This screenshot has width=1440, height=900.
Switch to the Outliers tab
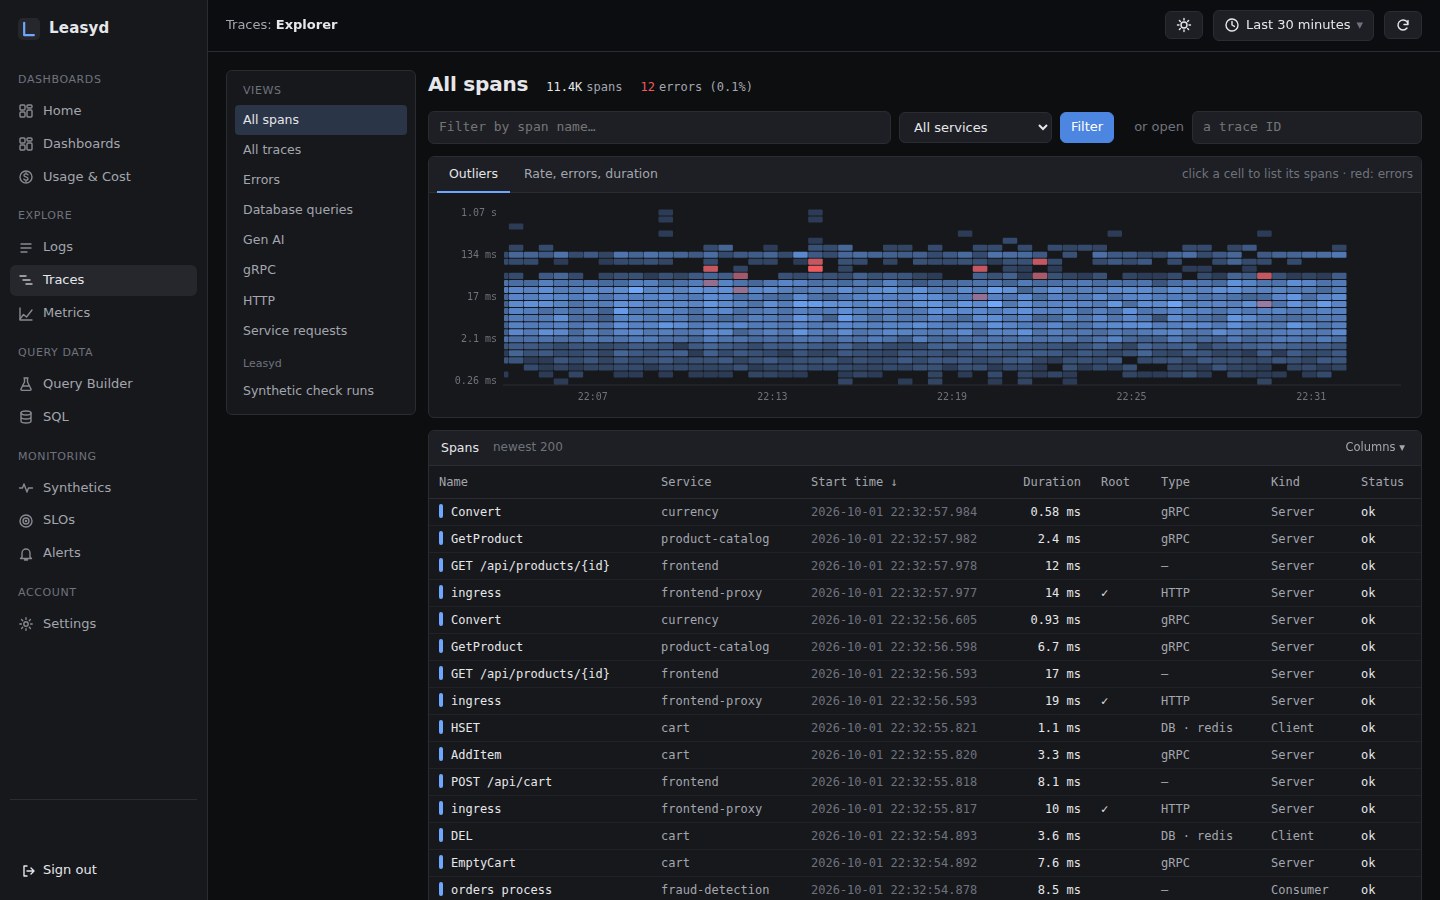coord(473,174)
